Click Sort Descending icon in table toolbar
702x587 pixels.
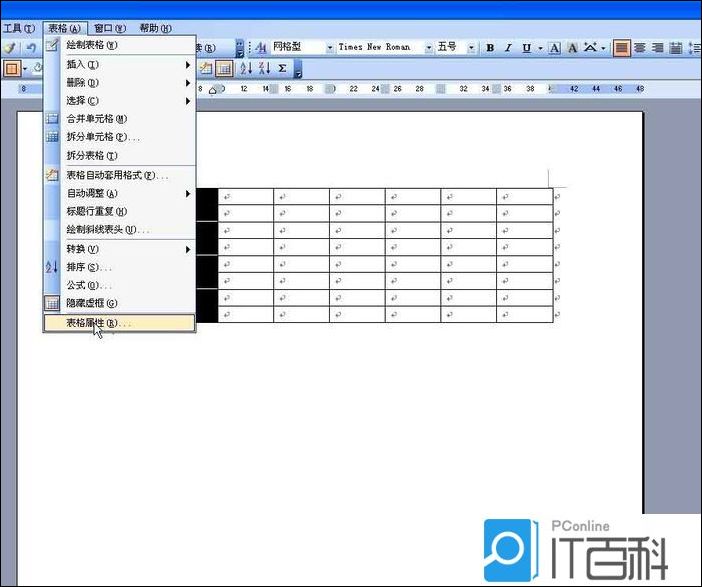click(264, 68)
